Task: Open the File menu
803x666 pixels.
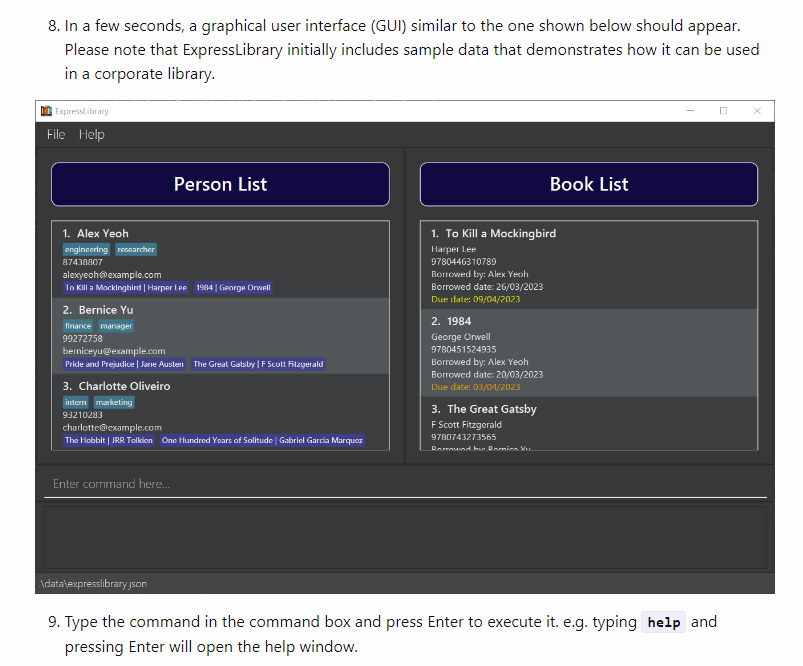Action: click(56, 135)
